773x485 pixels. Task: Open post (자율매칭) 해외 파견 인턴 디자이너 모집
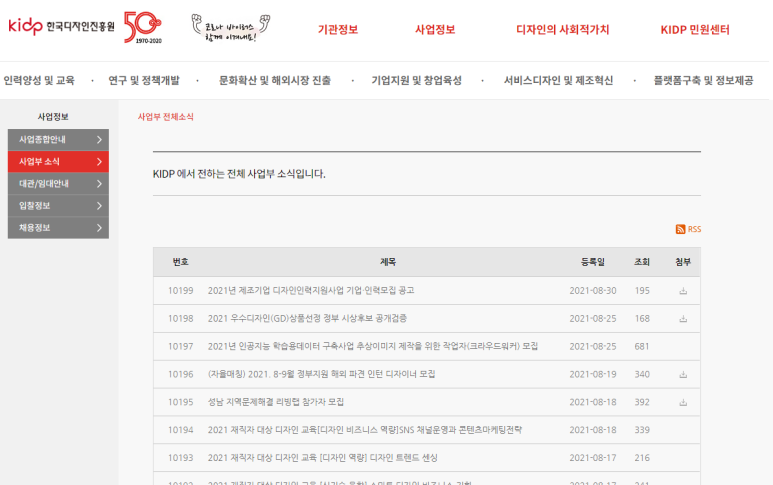pos(321,375)
